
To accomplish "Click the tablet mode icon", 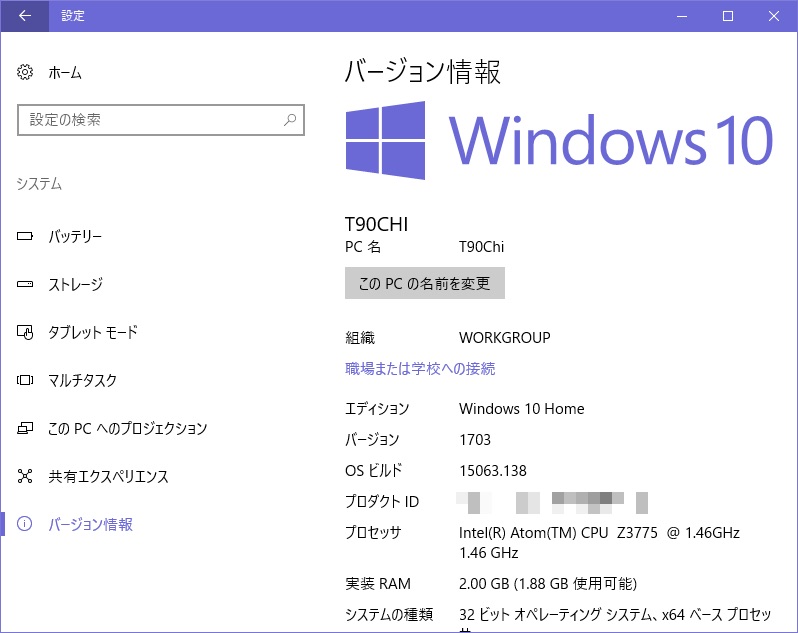I will [25, 332].
